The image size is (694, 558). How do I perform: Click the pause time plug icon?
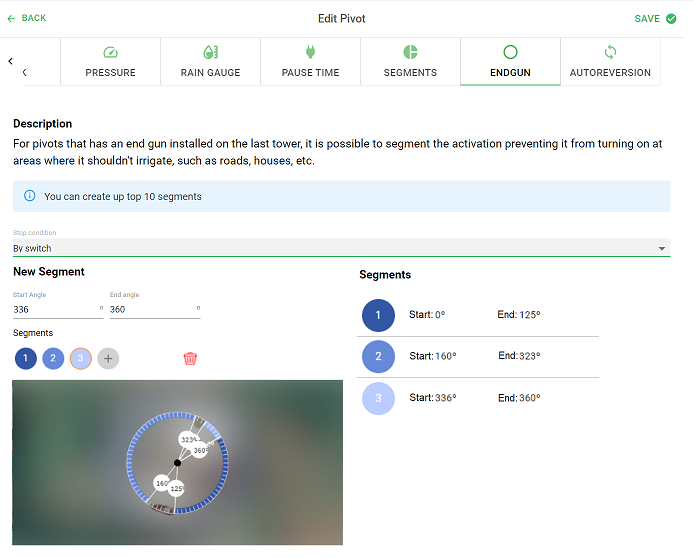tap(310, 52)
